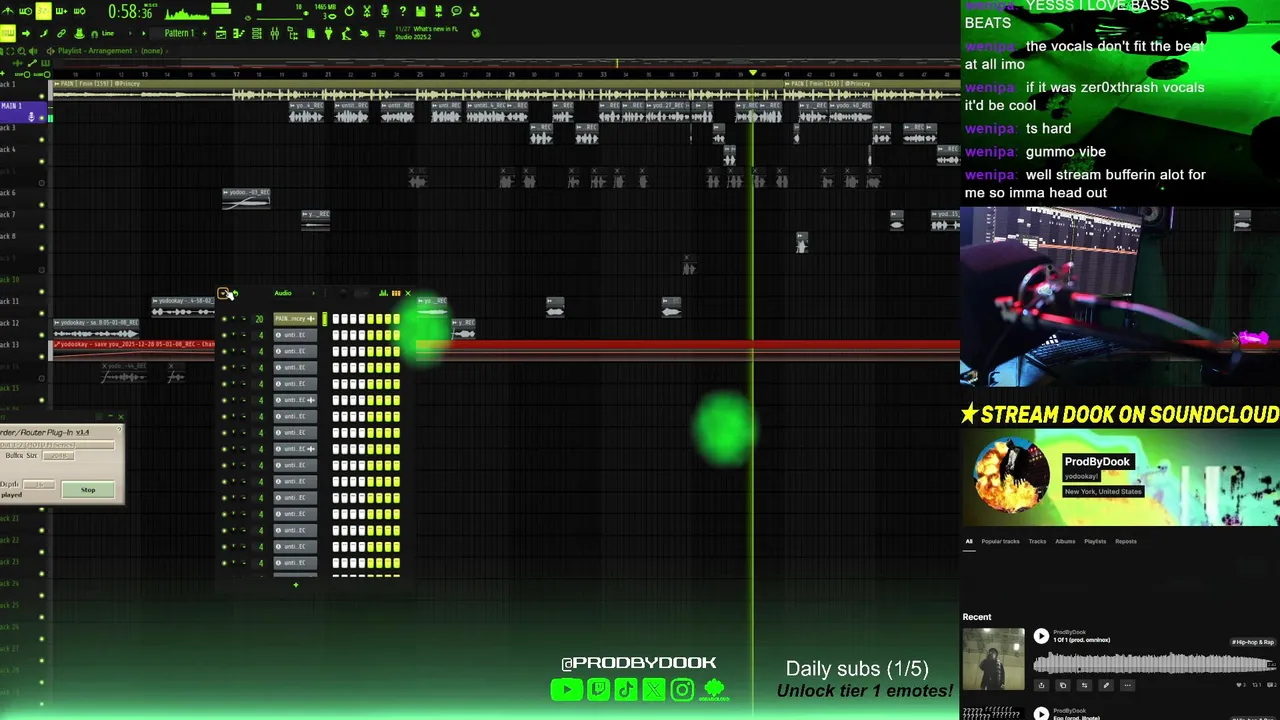The width and height of the screenshot is (1280, 720).
Task: Switch to the Reposts tab on SoundCloud
Action: tap(1126, 541)
